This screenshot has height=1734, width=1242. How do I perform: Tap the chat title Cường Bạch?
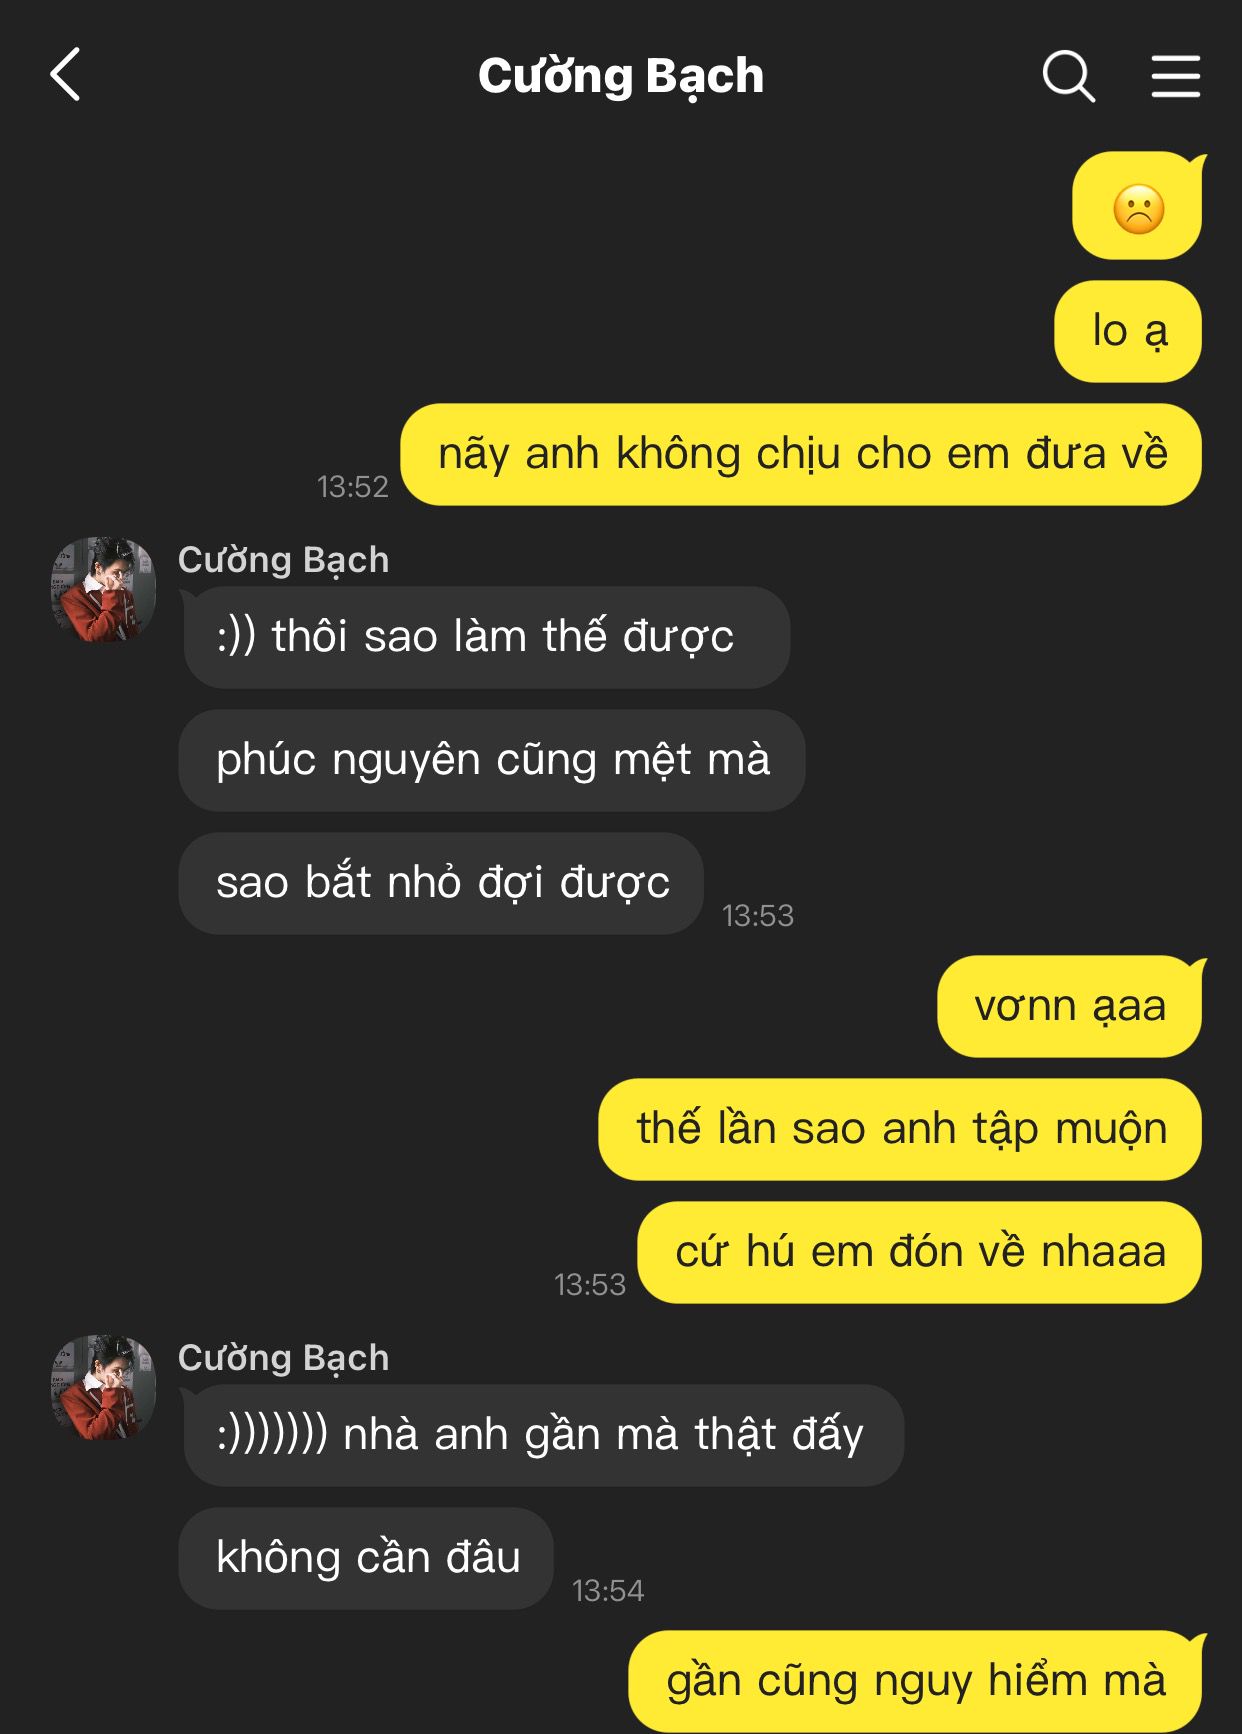[x=620, y=76]
